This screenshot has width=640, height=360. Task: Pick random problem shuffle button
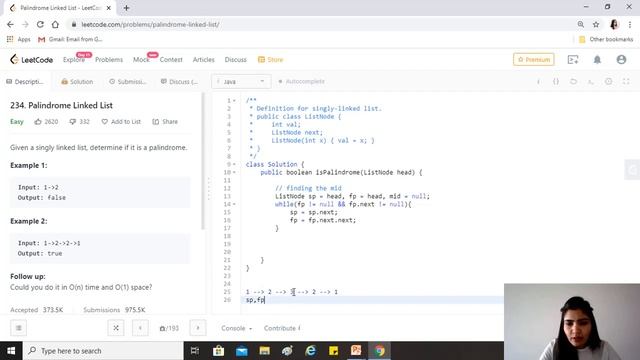point(116,328)
